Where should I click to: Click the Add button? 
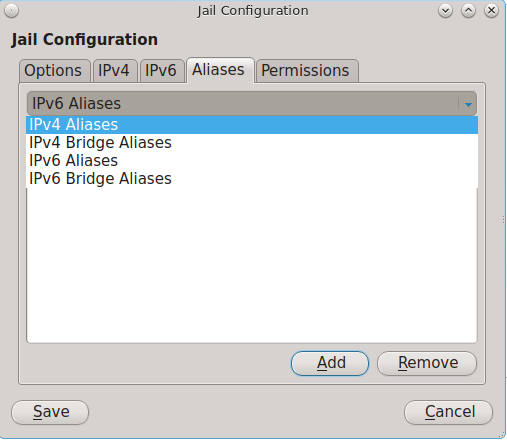330,363
